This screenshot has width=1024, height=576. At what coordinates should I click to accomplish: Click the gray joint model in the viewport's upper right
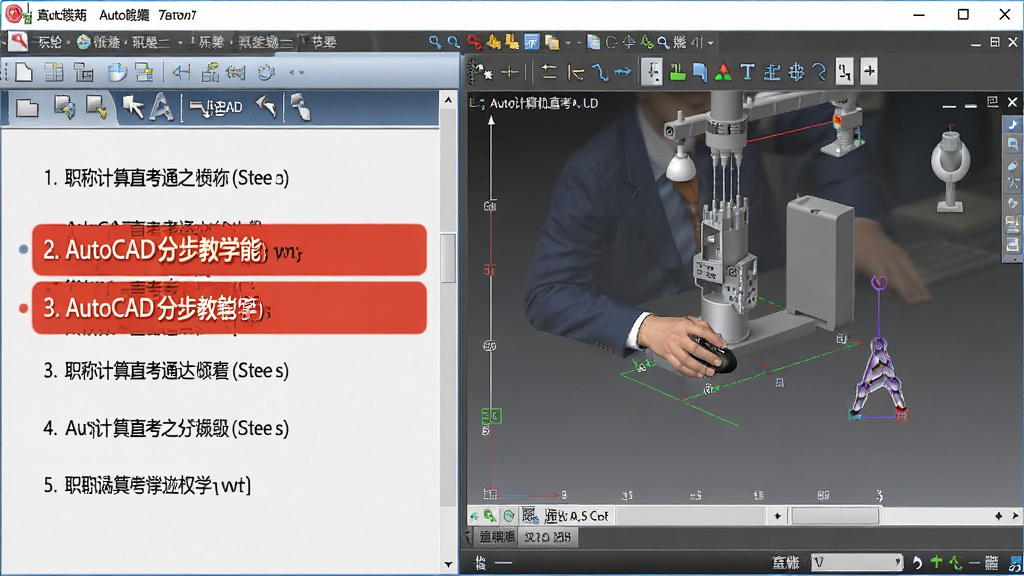(x=950, y=170)
